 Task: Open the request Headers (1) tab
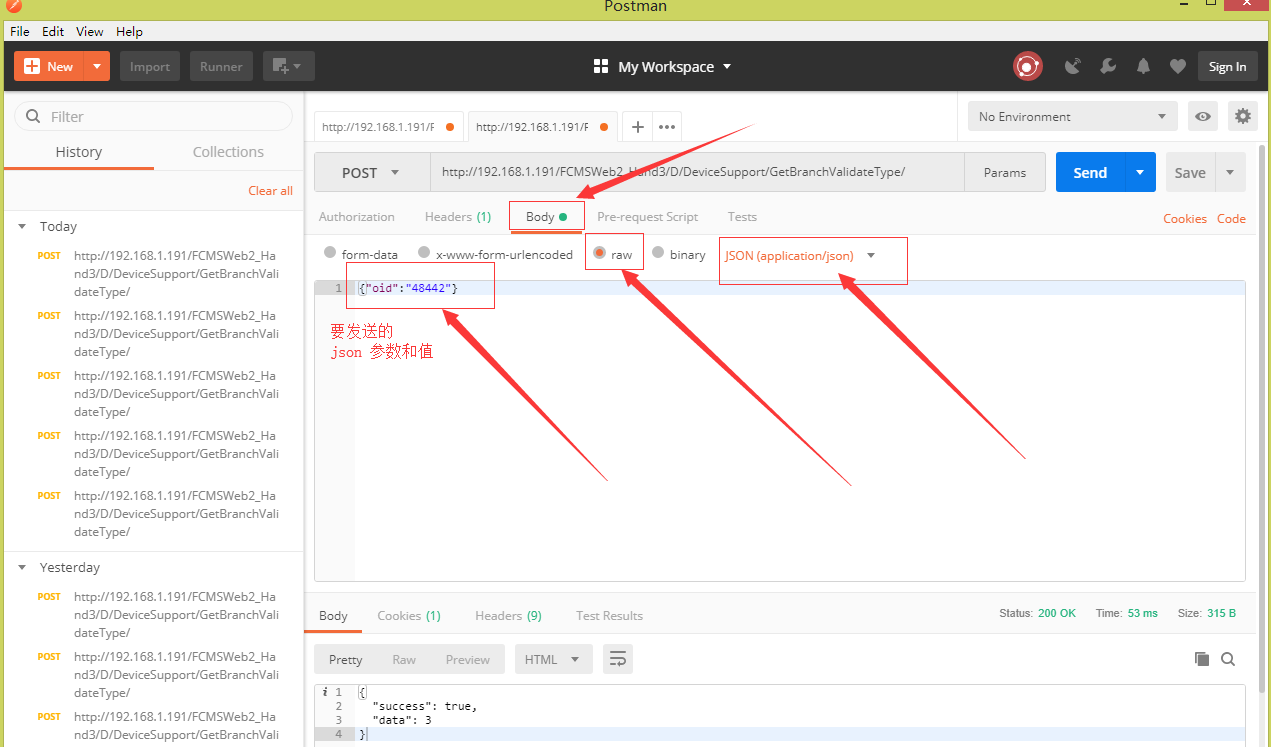458,217
